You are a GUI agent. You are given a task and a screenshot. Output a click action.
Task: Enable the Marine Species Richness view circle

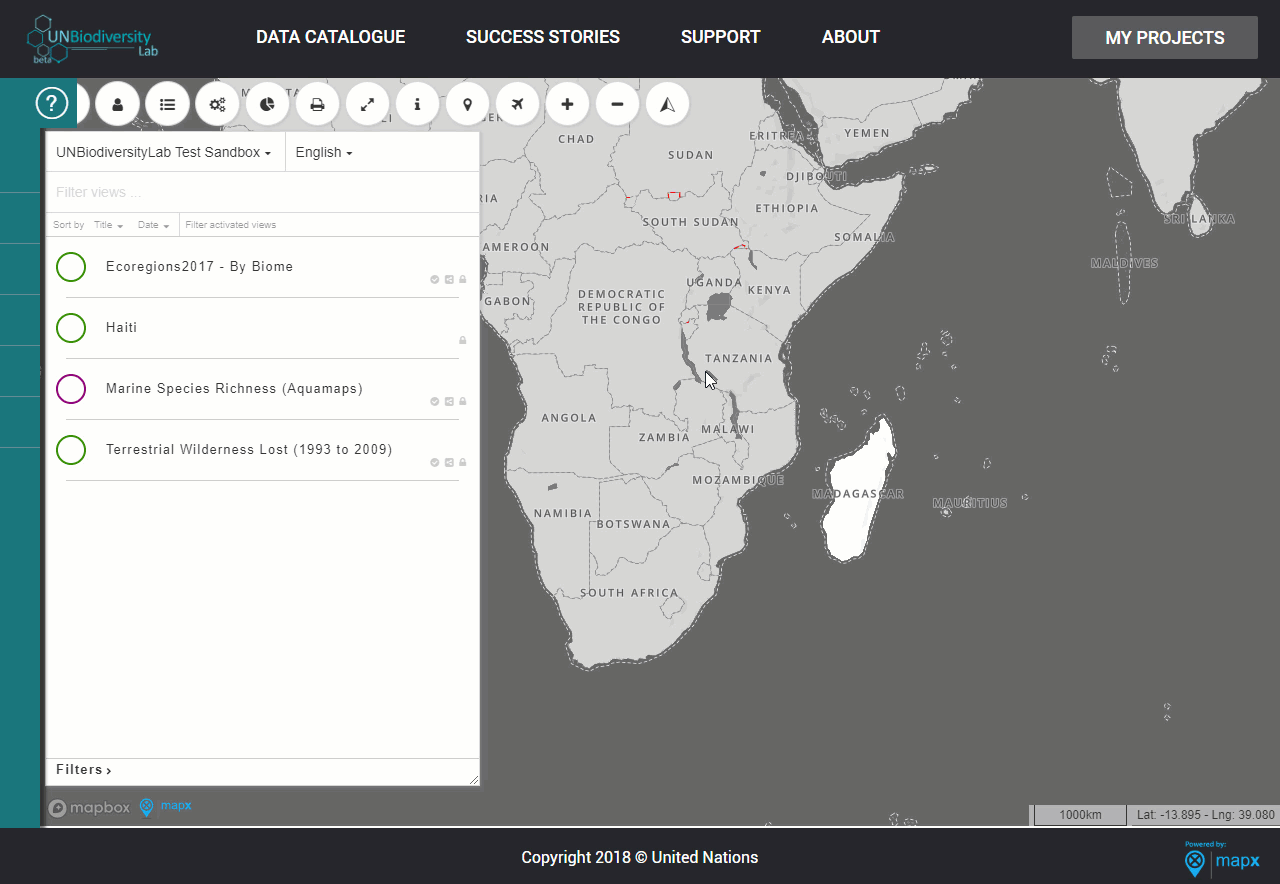[x=71, y=389]
